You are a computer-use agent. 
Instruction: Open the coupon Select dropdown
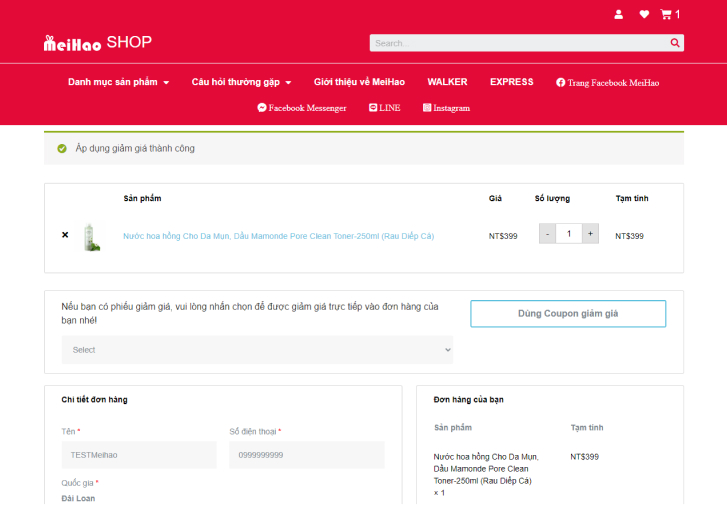[257, 350]
